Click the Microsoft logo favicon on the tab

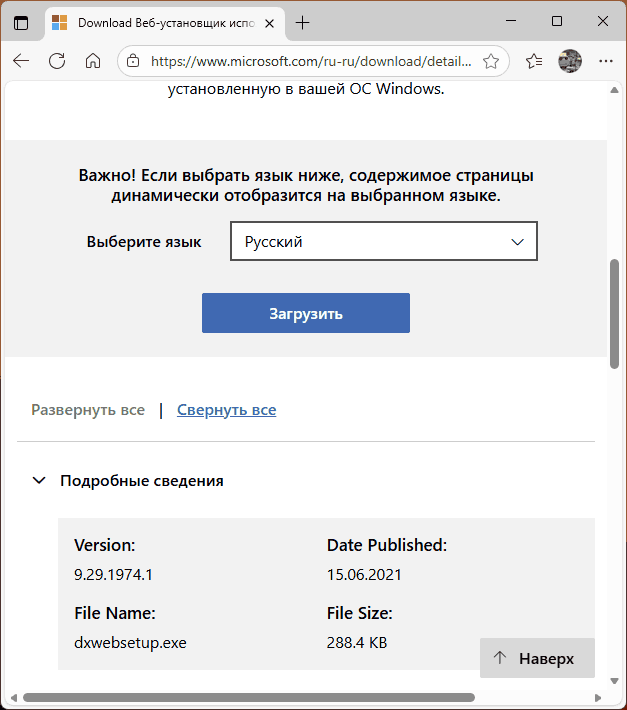tap(59, 23)
